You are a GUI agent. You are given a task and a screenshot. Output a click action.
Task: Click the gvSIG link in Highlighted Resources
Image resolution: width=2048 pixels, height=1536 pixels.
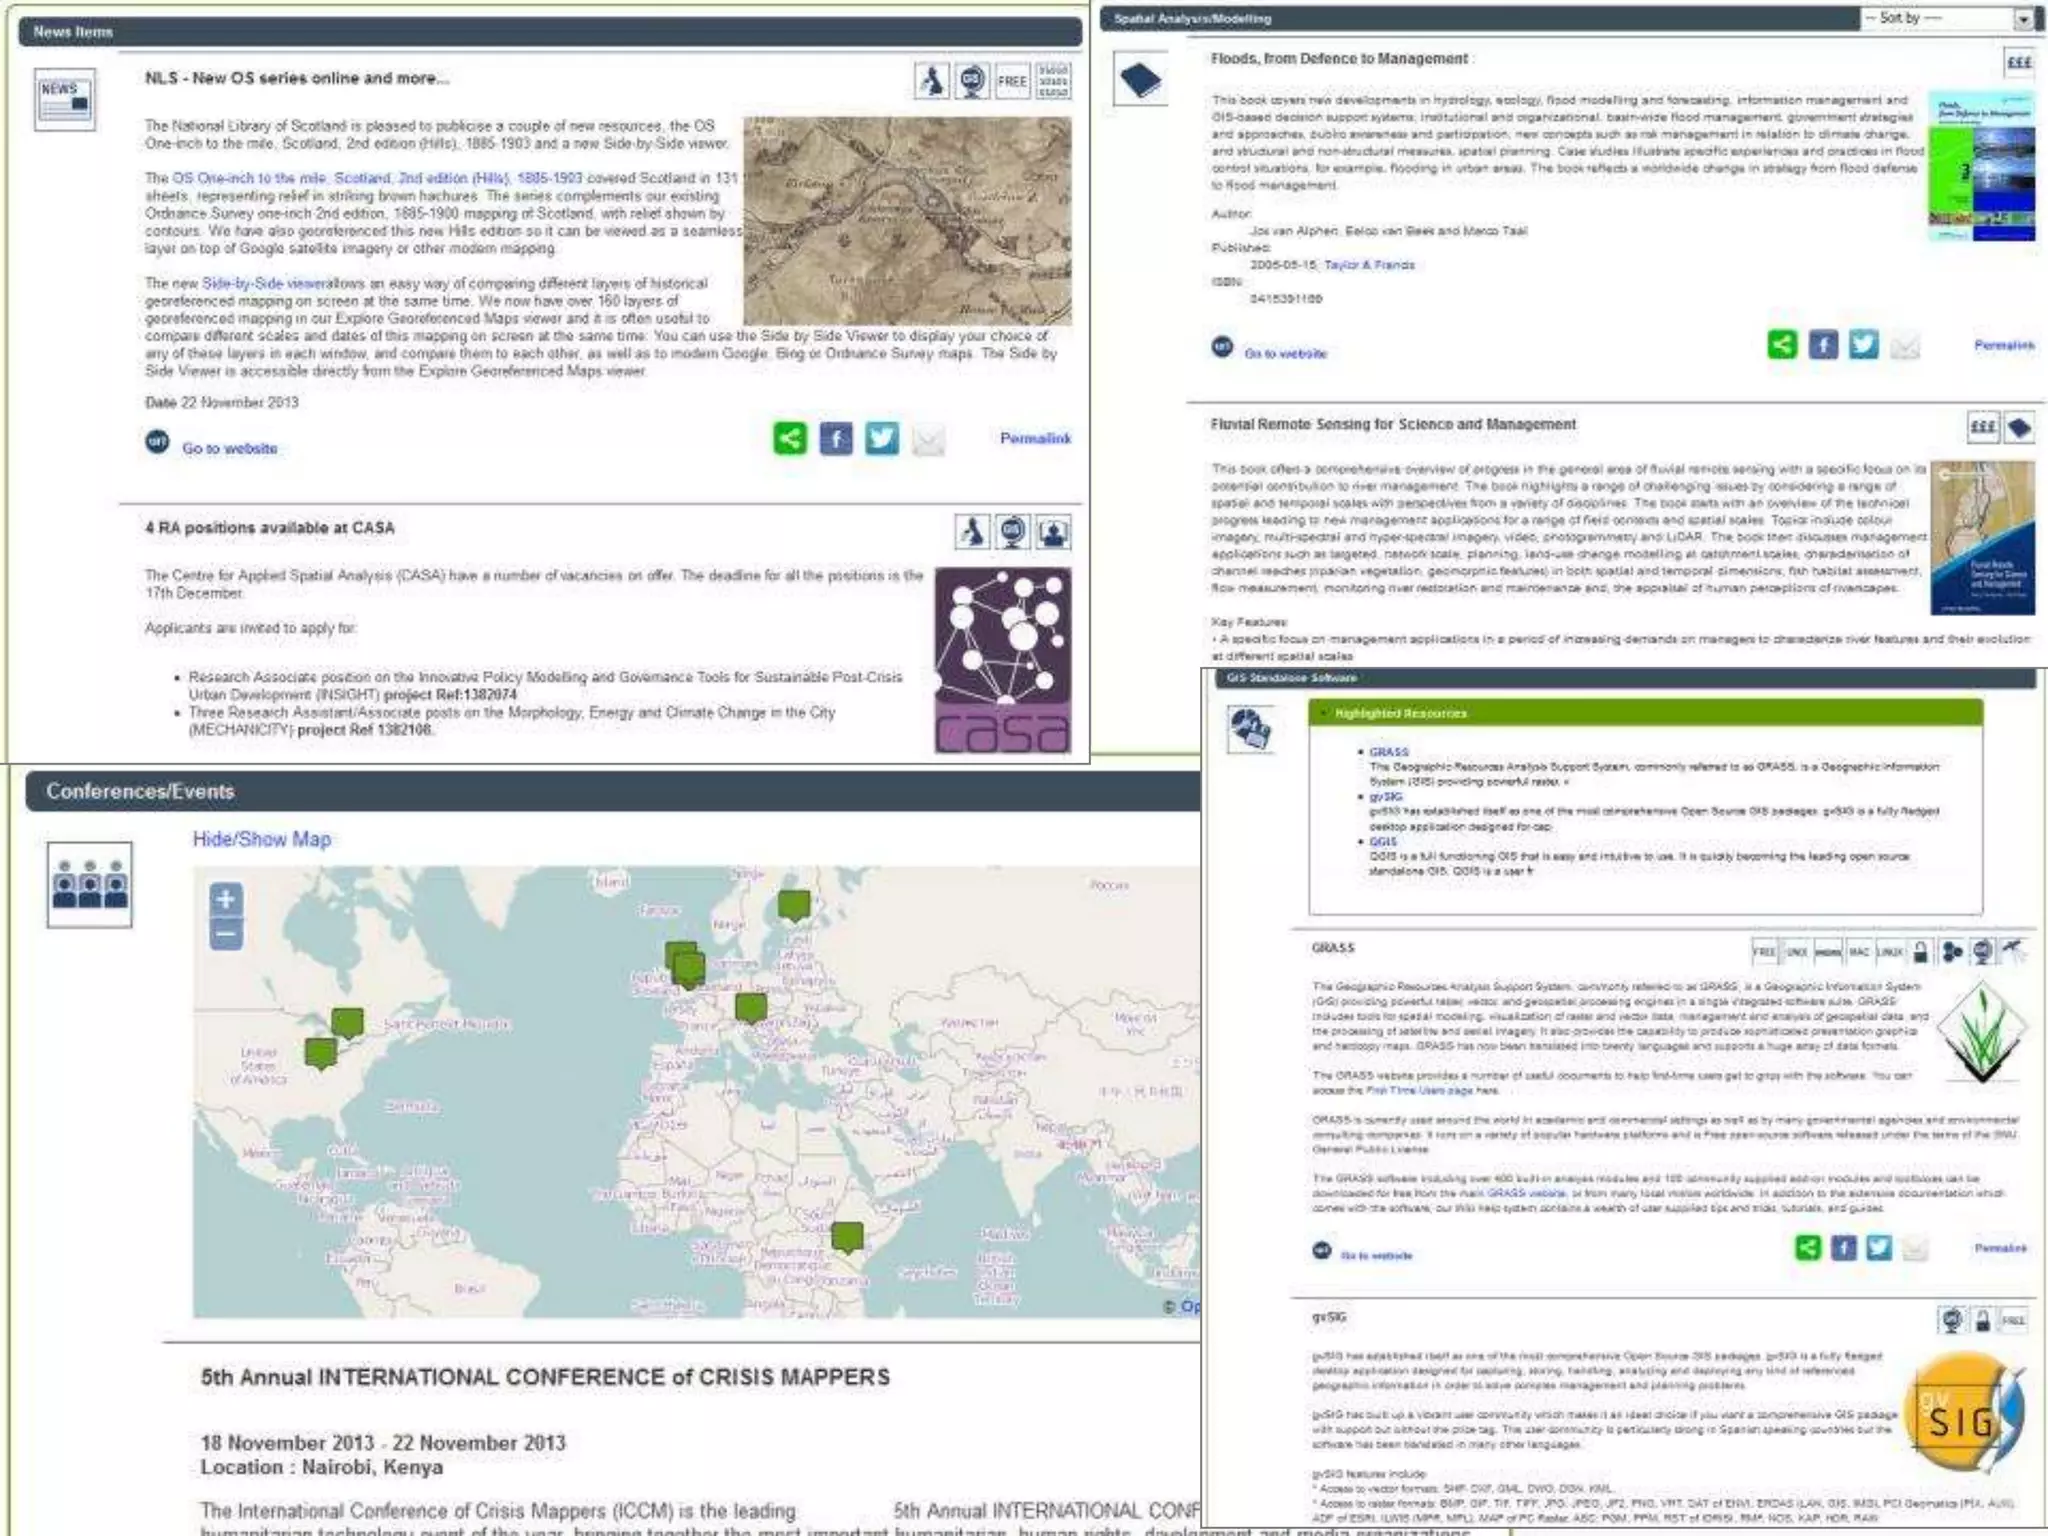click(1385, 797)
